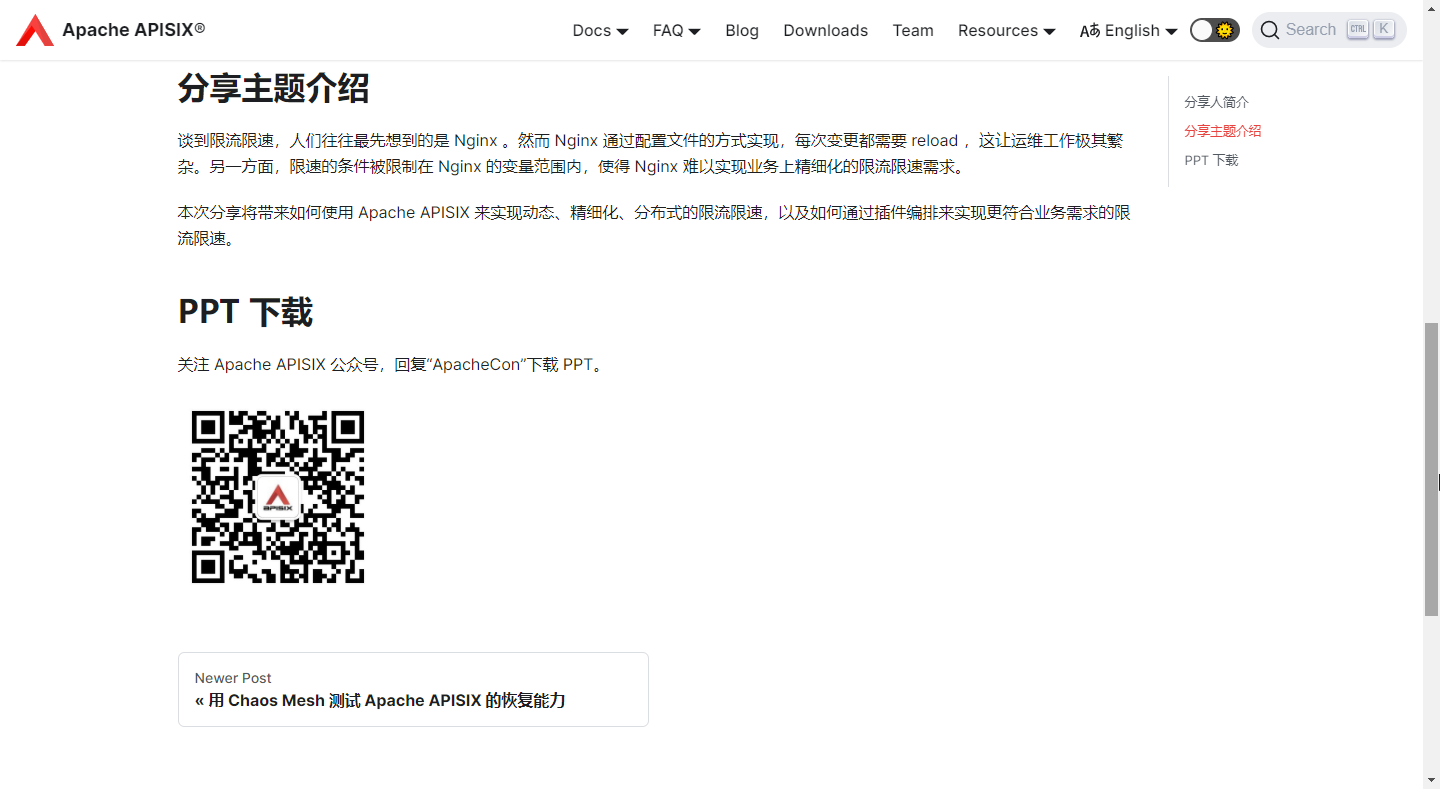
Task: Jump to PPT 下载 section in sidebar
Action: pyautogui.click(x=1211, y=160)
